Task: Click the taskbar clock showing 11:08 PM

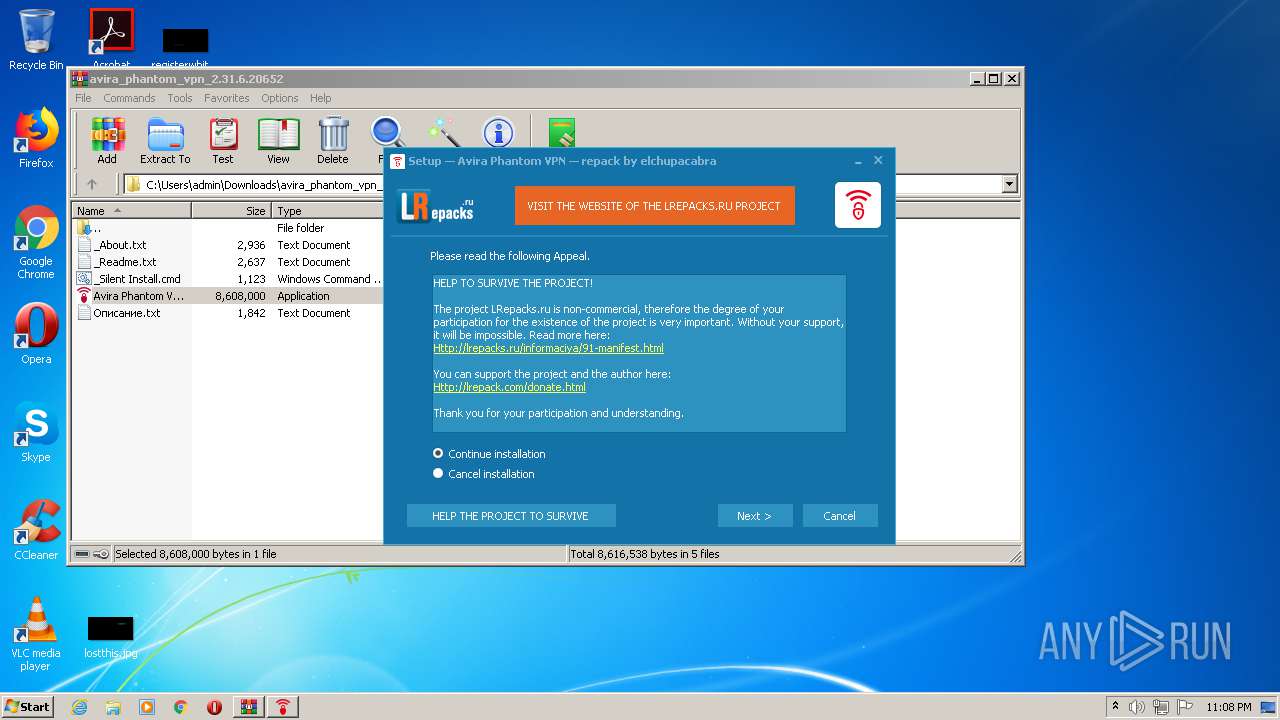Action: click(x=1229, y=707)
